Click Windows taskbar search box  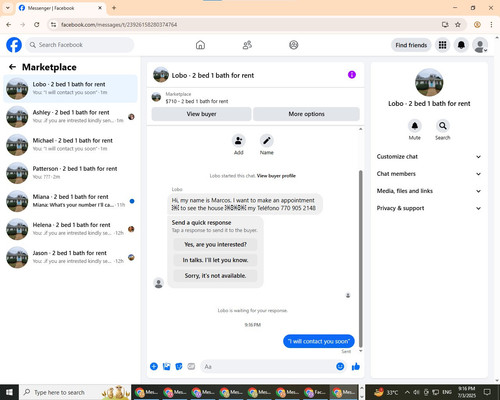pyautogui.click(x=75, y=392)
